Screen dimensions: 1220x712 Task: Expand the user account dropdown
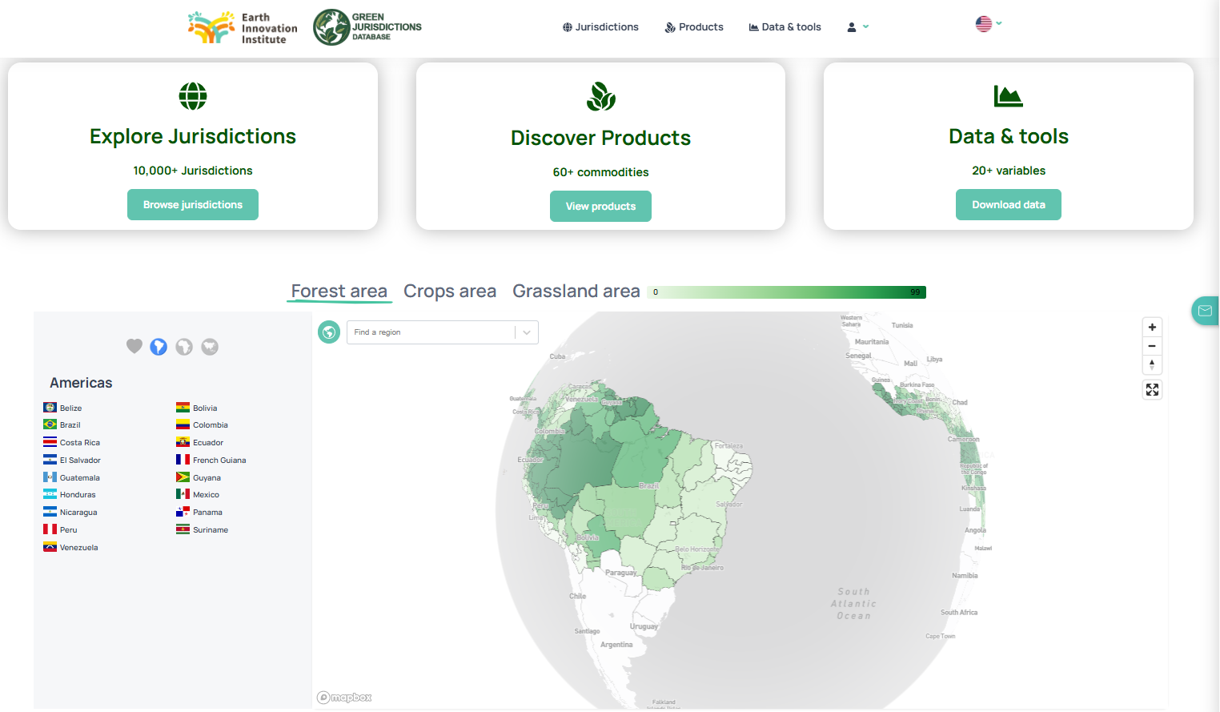point(858,27)
